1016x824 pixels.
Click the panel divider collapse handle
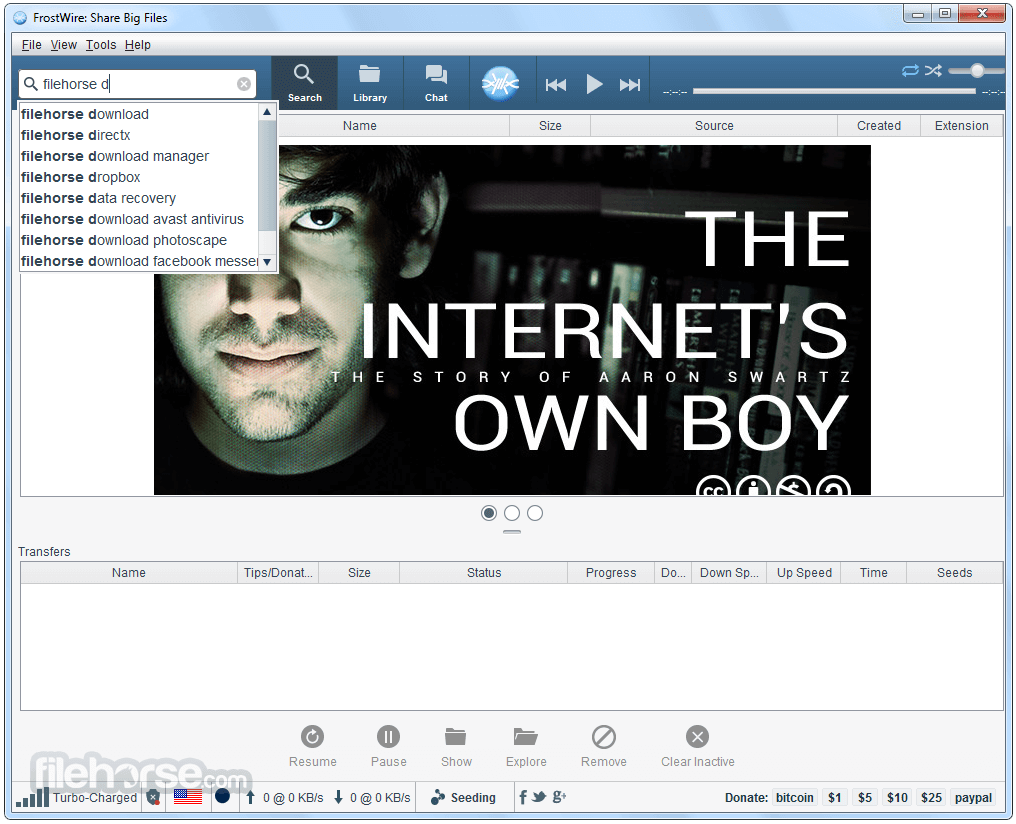512,532
